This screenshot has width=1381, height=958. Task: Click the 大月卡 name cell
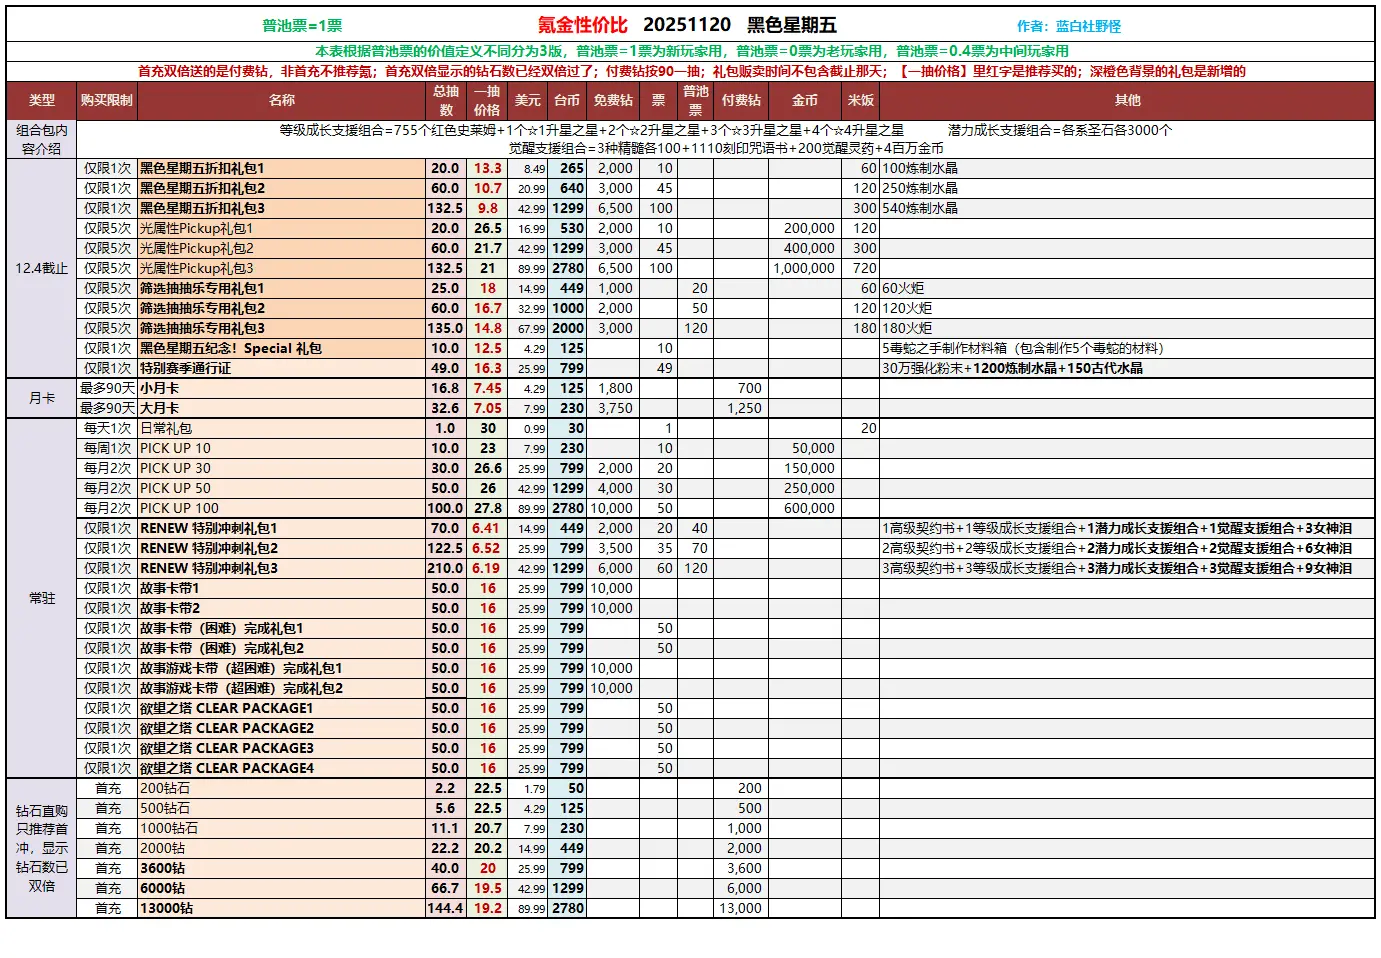(160, 408)
